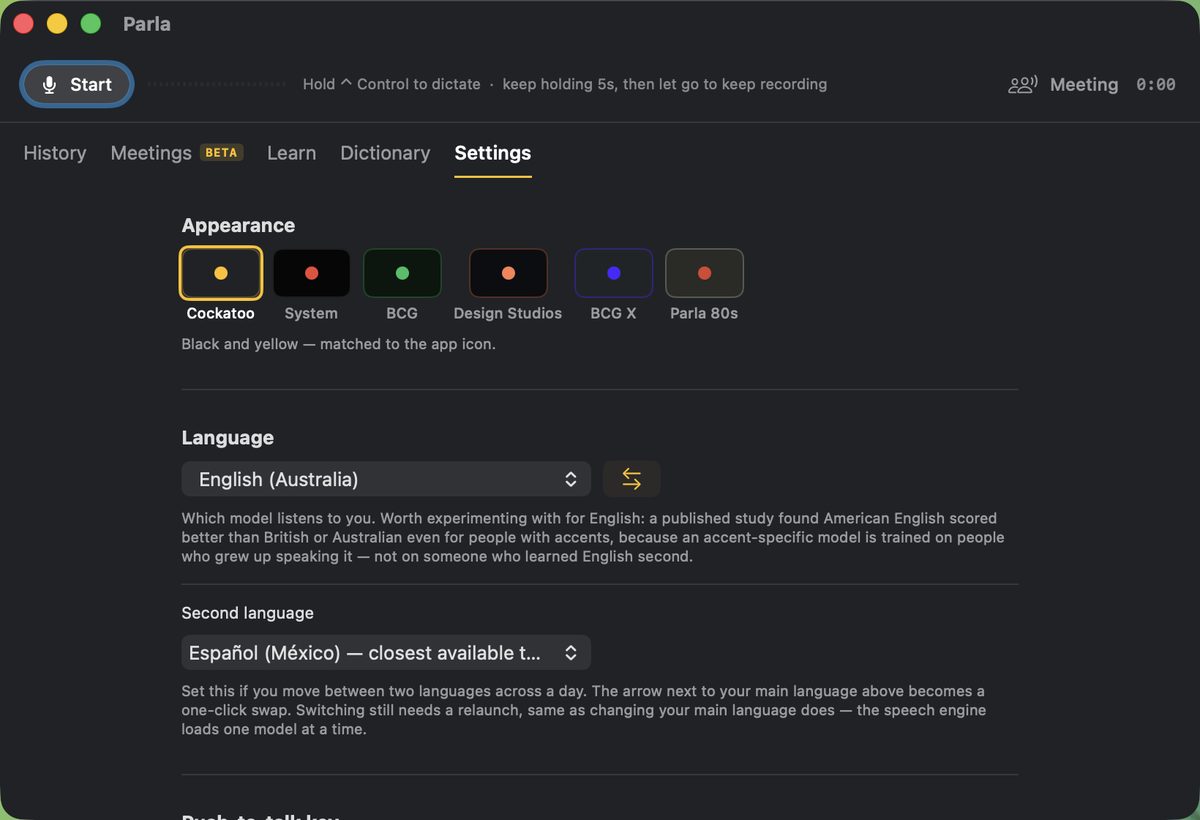Viewport: 1200px width, 820px height.
Task: Select the Cockatoo theme swatch
Action: [221, 273]
